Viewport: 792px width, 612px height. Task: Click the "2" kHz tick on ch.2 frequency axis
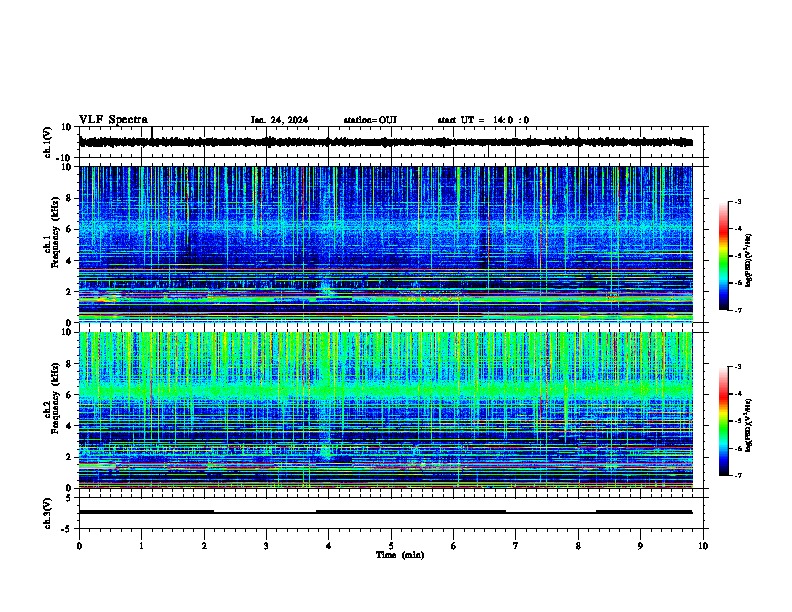tap(69, 457)
